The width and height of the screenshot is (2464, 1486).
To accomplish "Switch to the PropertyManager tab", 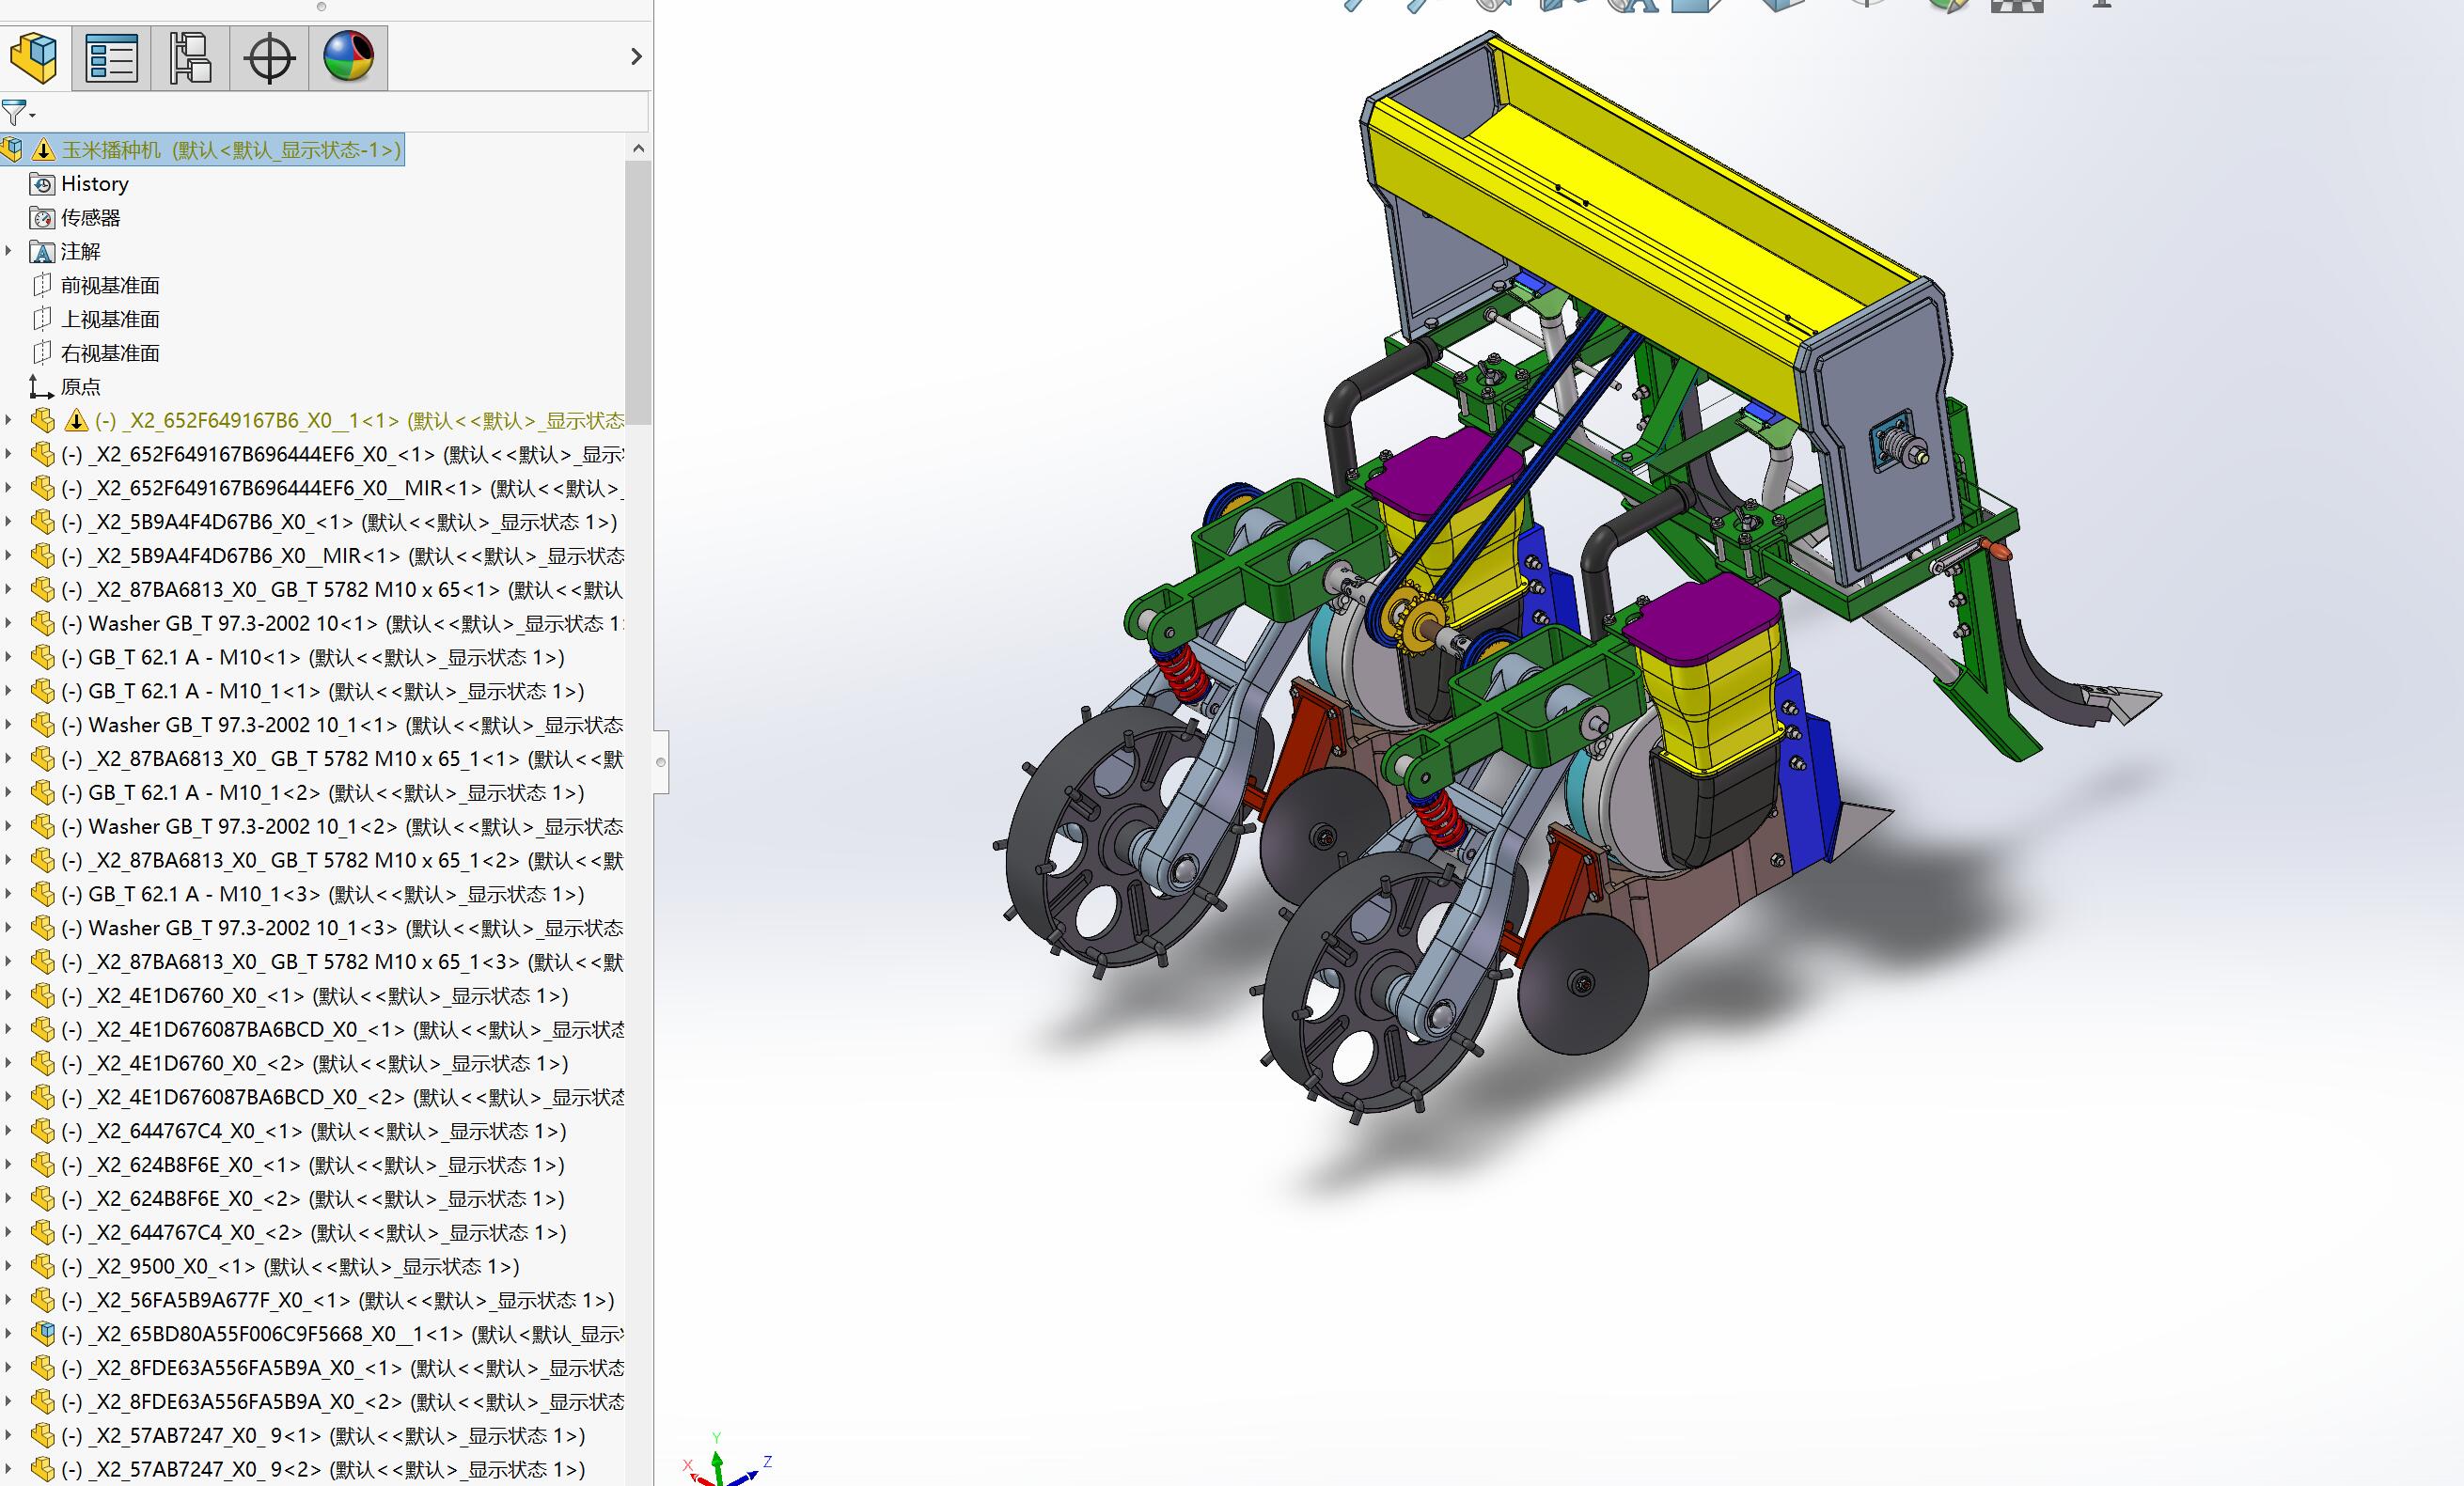I will point(111,57).
